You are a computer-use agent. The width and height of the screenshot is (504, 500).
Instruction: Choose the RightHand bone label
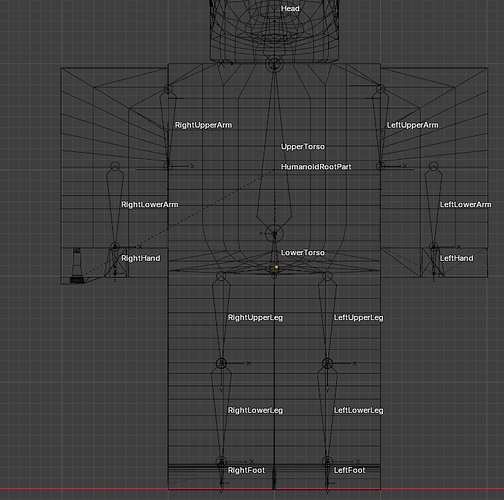[141, 258]
